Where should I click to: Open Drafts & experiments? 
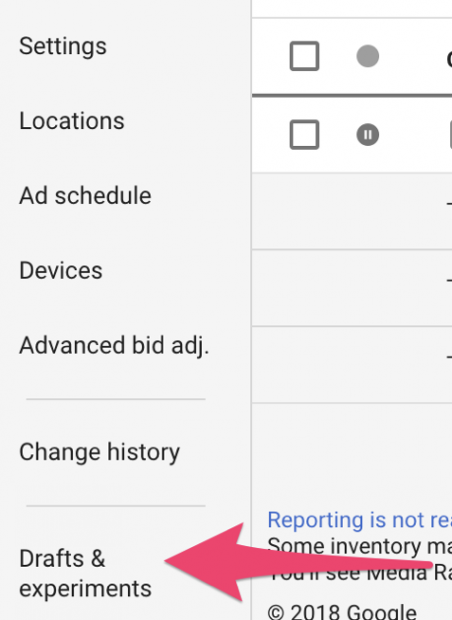(85, 574)
